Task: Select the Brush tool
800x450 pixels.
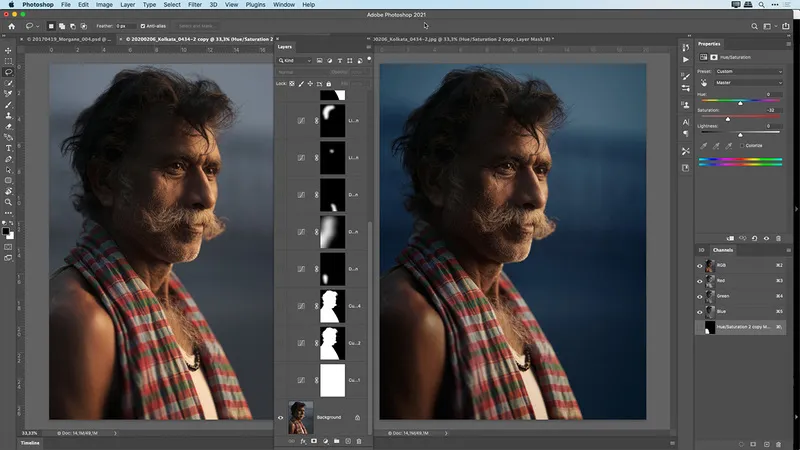Action: coord(8,105)
